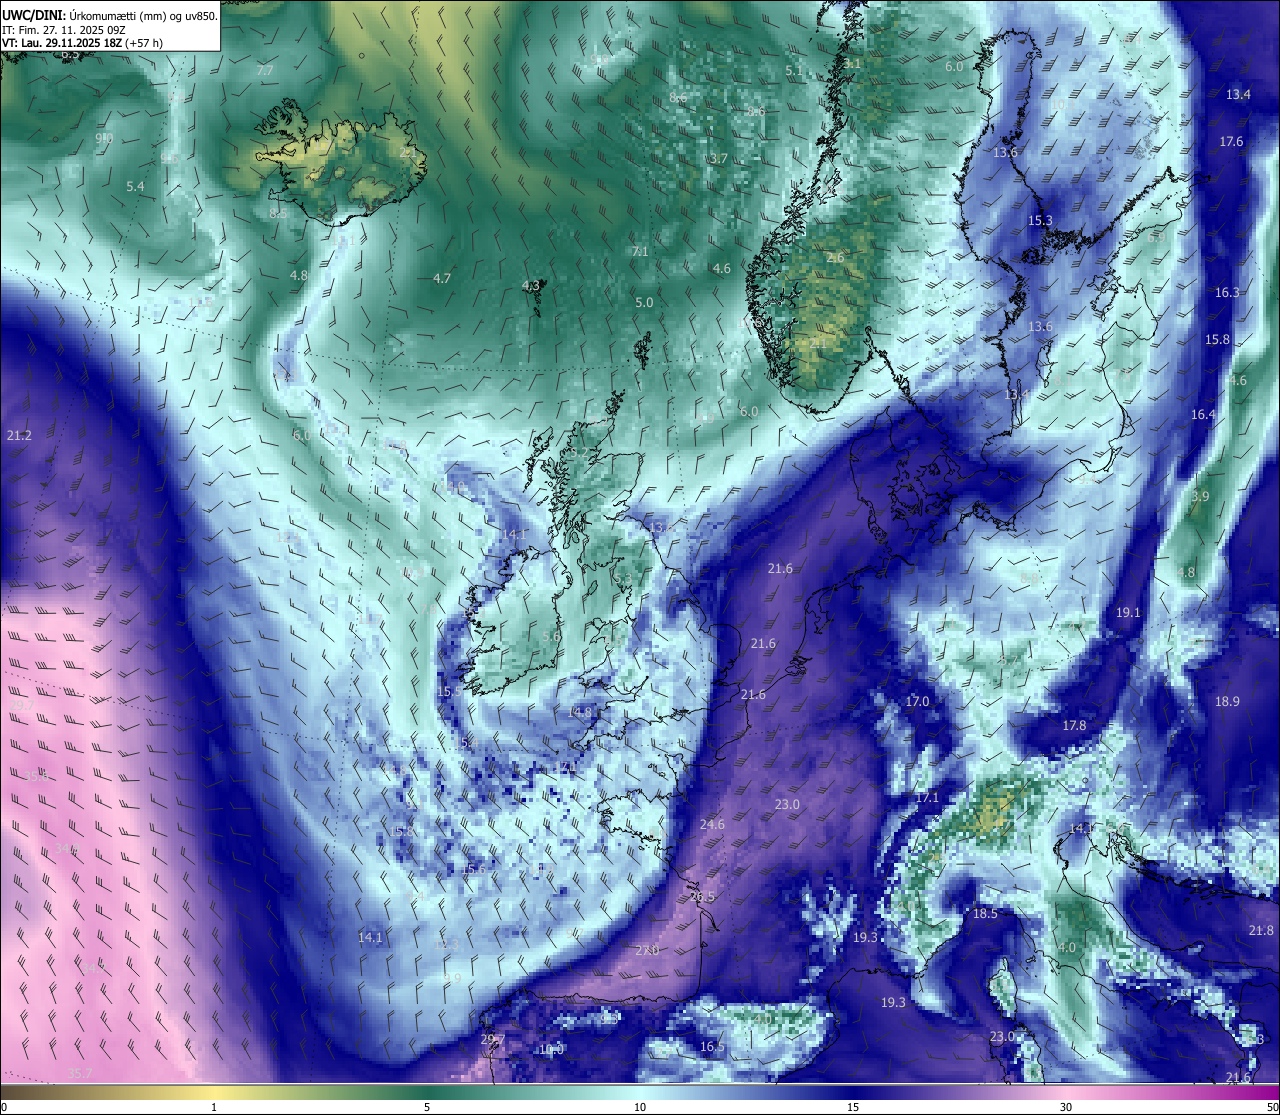Image resolution: width=1280 pixels, height=1115 pixels.
Task: Select the 5.6 value over Ireland
Action: [x=550, y=637]
